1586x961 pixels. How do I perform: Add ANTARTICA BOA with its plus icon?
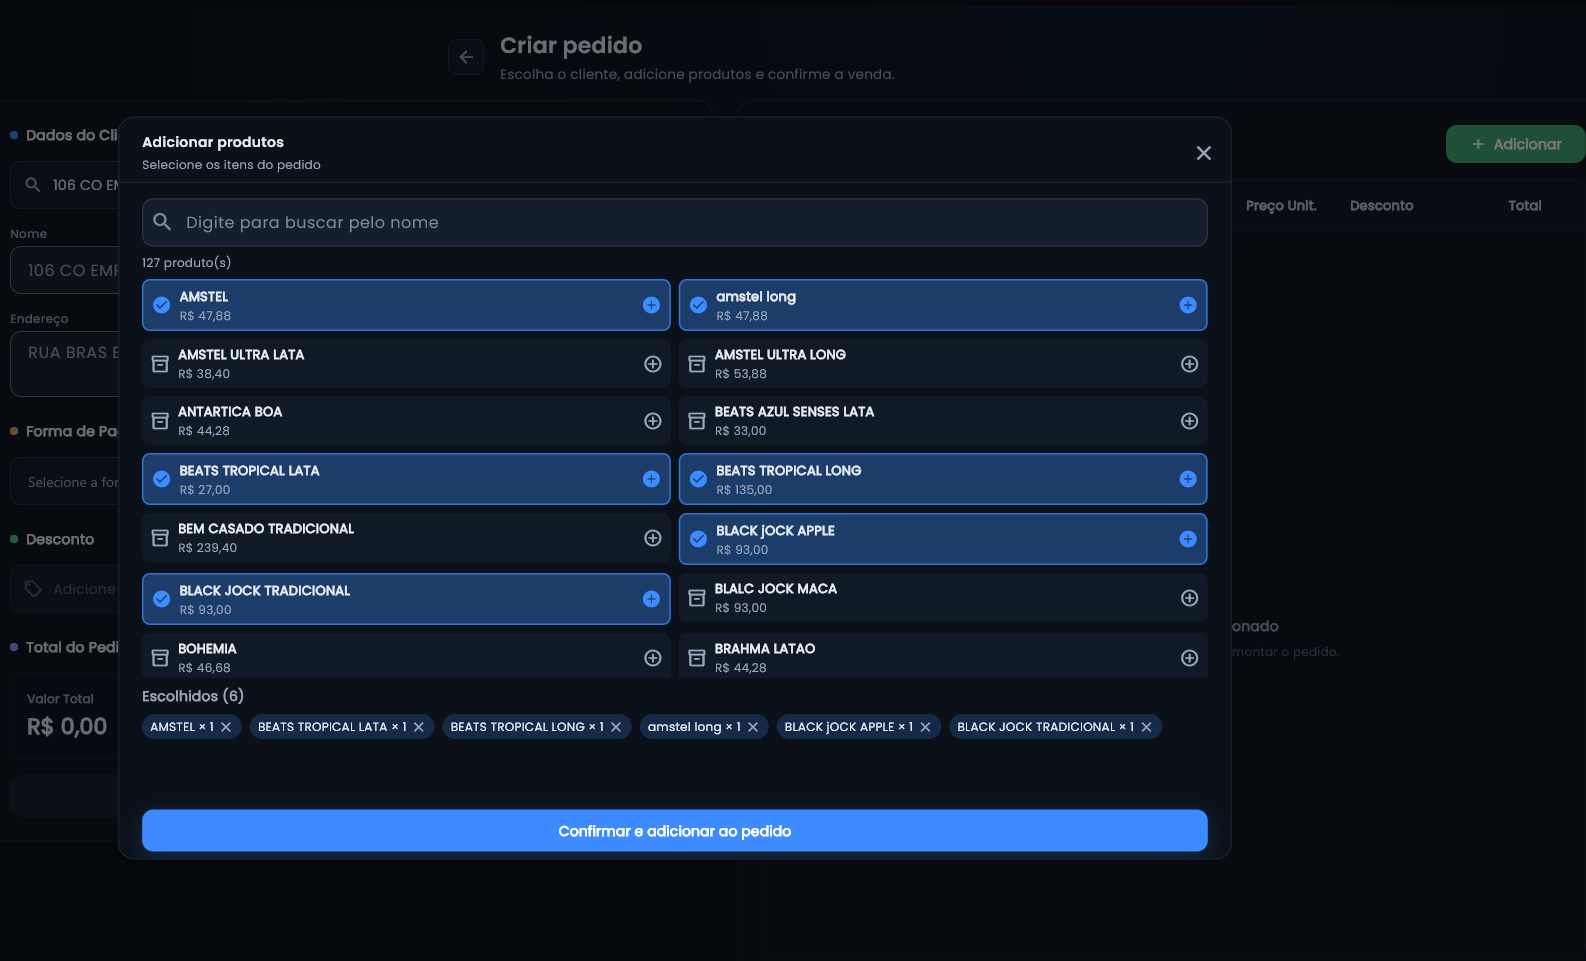[x=653, y=421]
